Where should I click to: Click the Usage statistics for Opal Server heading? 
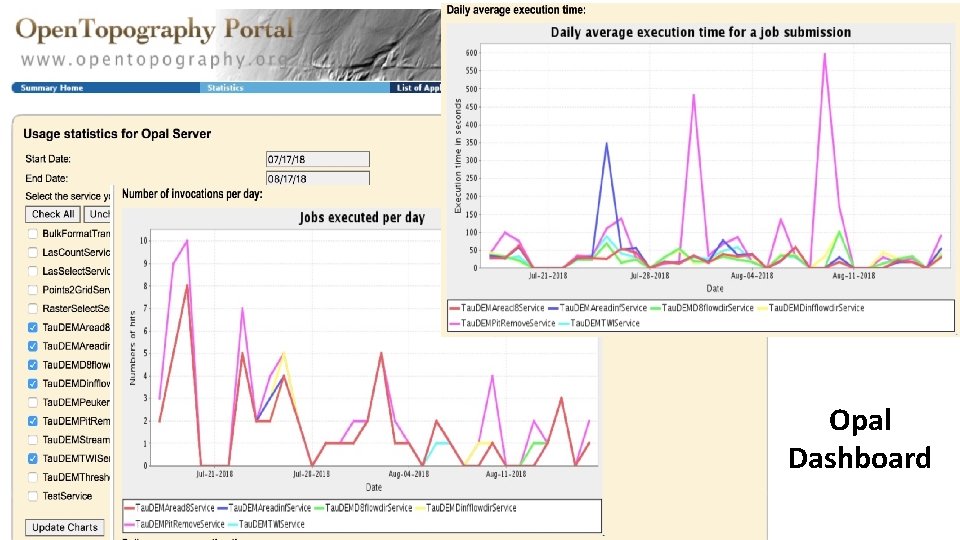(x=117, y=134)
